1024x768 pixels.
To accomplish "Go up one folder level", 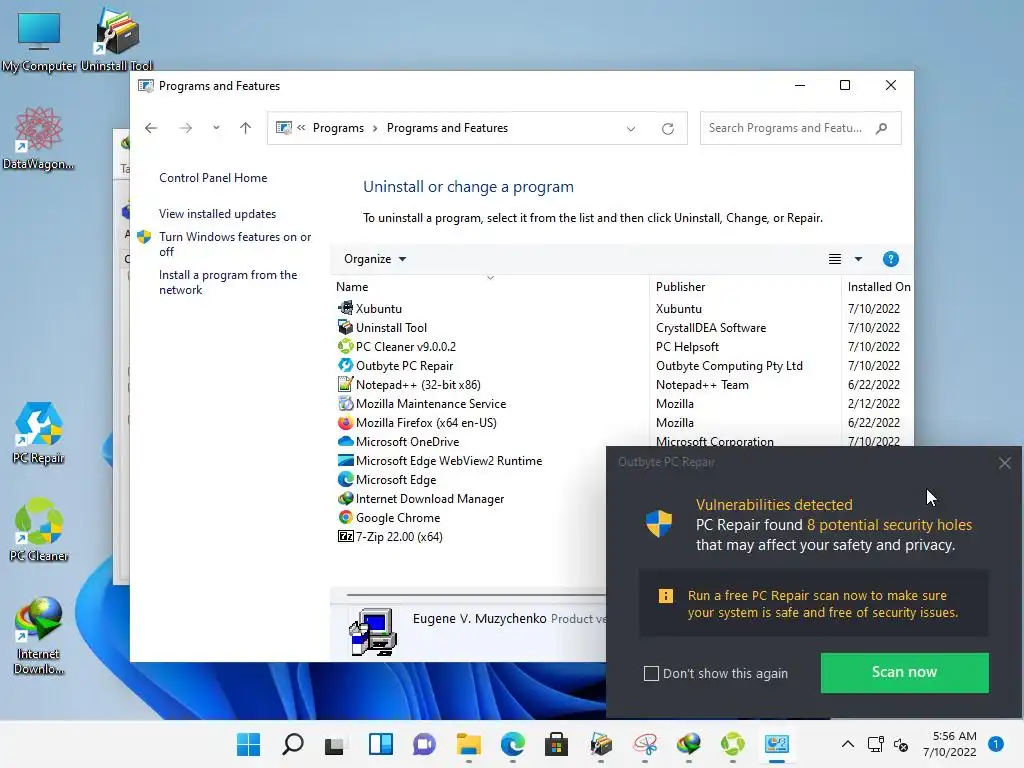I will [245, 128].
